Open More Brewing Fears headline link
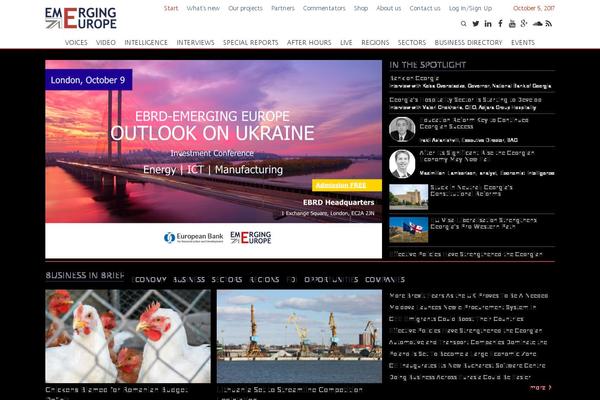 pyautogui.click(x=469, y=296)
